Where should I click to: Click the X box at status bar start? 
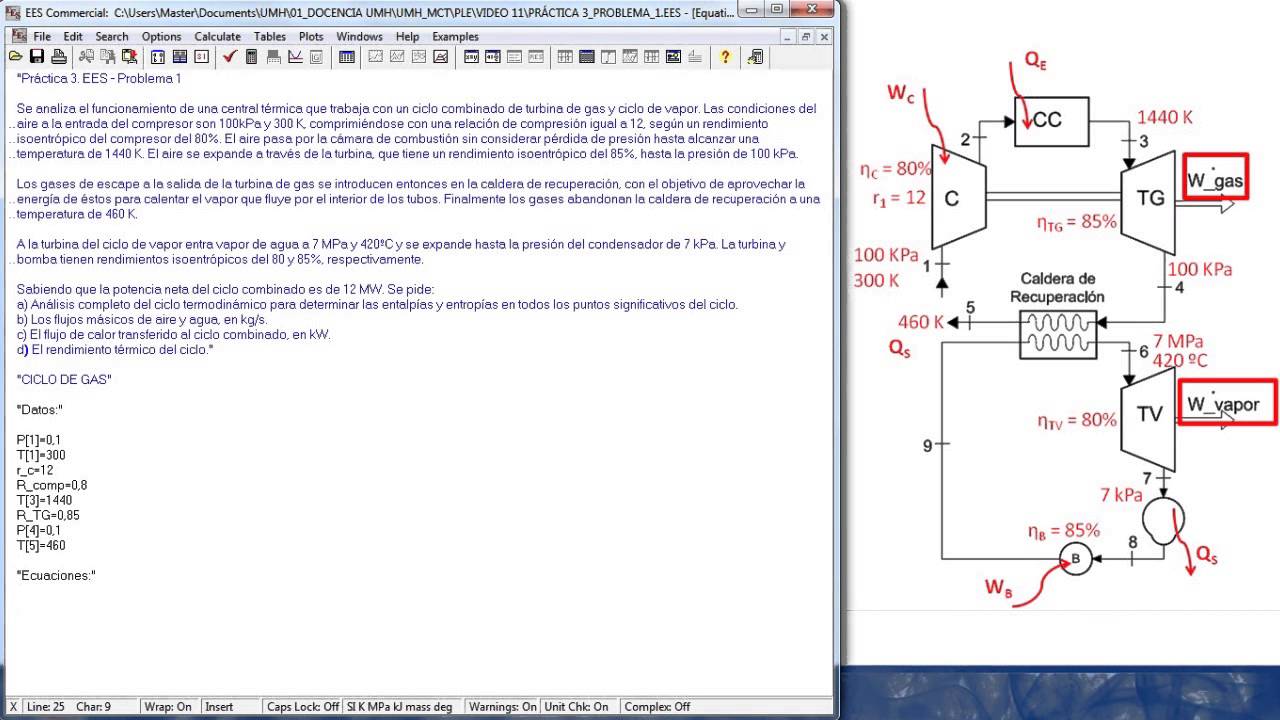click(12, 706)
